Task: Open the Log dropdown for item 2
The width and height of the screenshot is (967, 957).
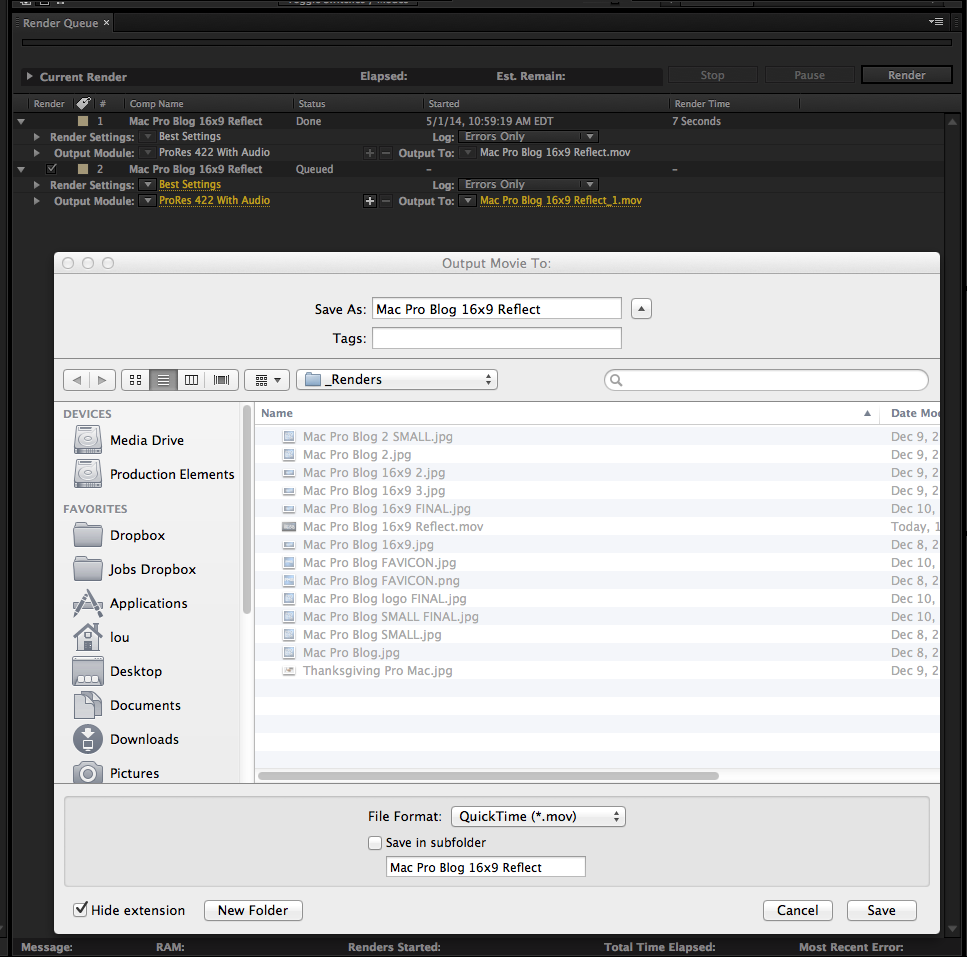Action: (x=528, y=184)
